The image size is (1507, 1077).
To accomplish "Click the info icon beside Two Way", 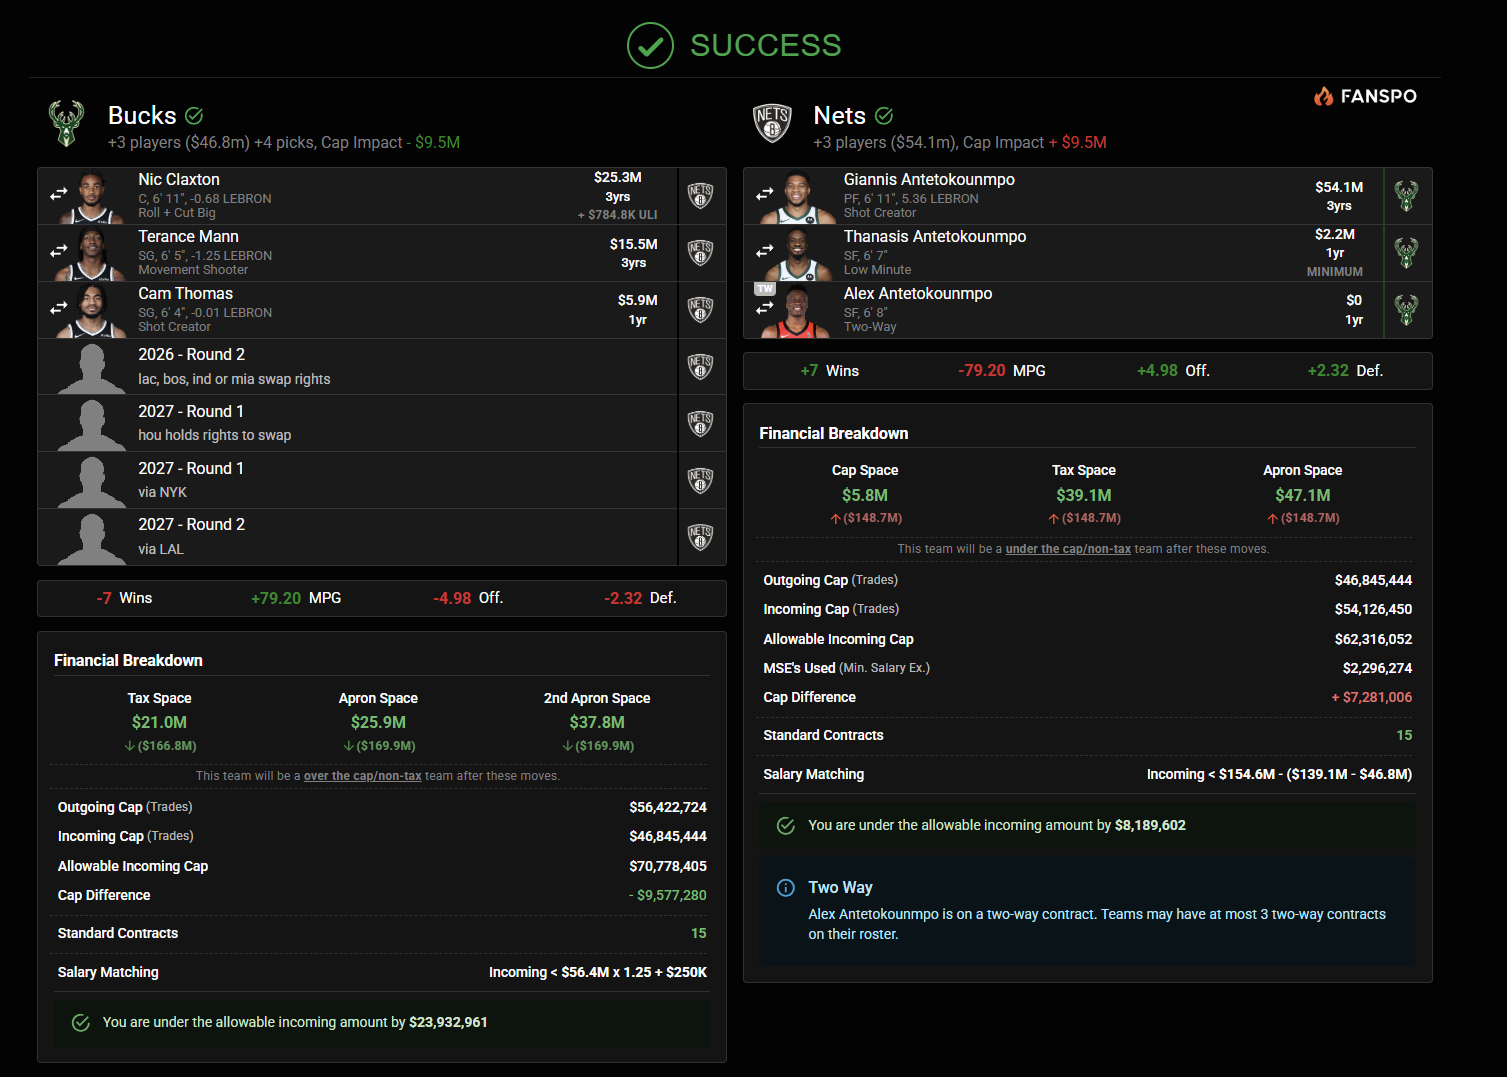I will click(786, 888).
